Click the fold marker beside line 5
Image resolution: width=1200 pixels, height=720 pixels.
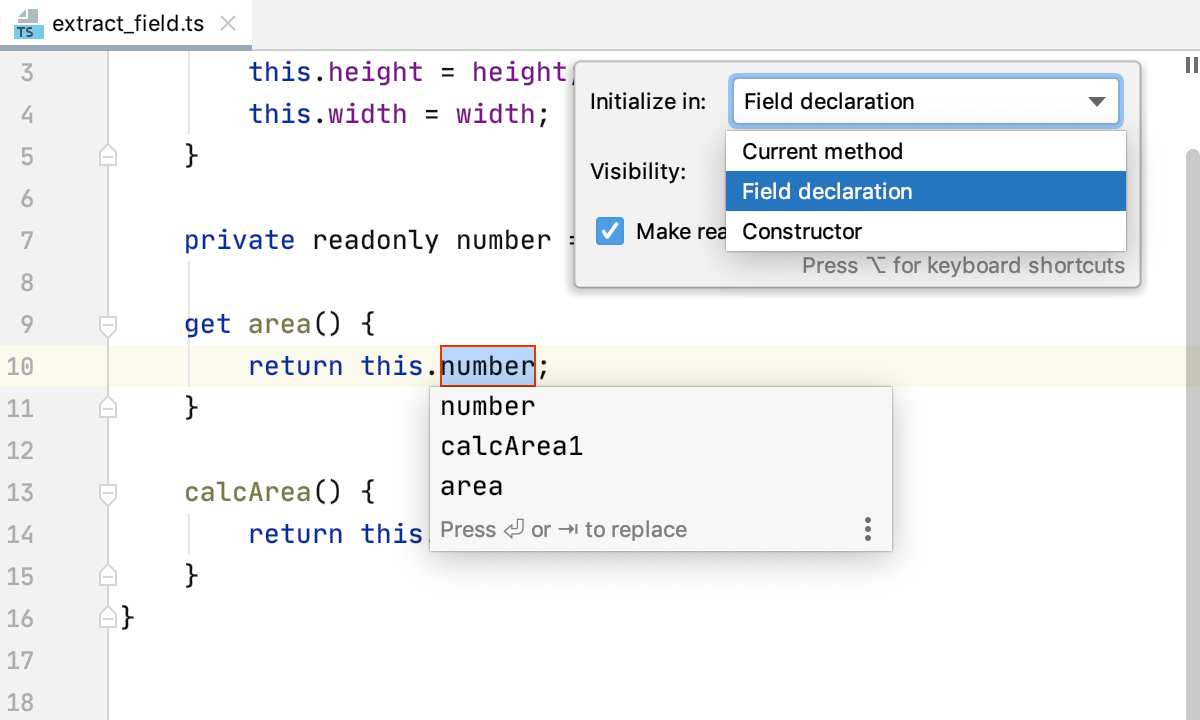pyautogui.click(x=107, y=156)
